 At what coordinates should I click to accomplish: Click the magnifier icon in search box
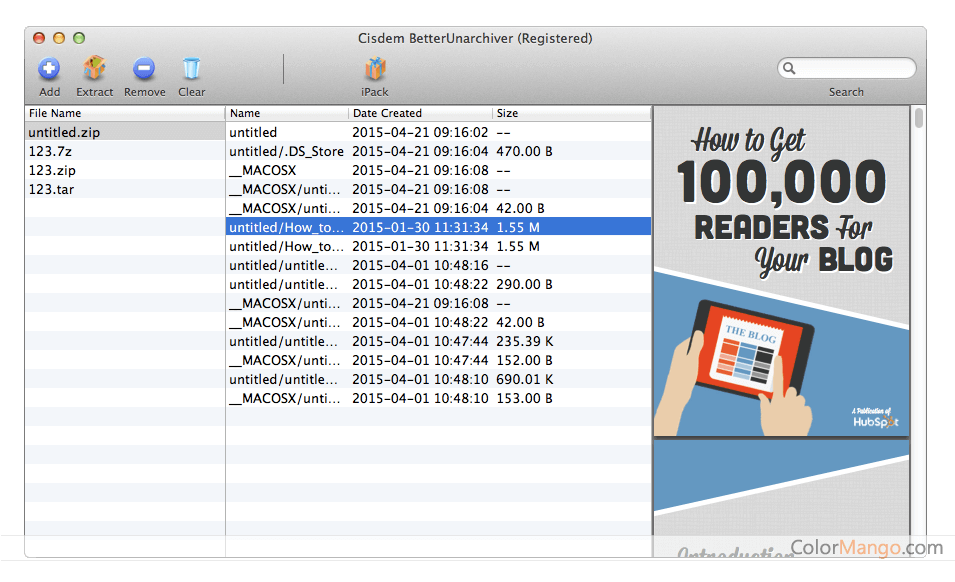(x=789, y=68)
